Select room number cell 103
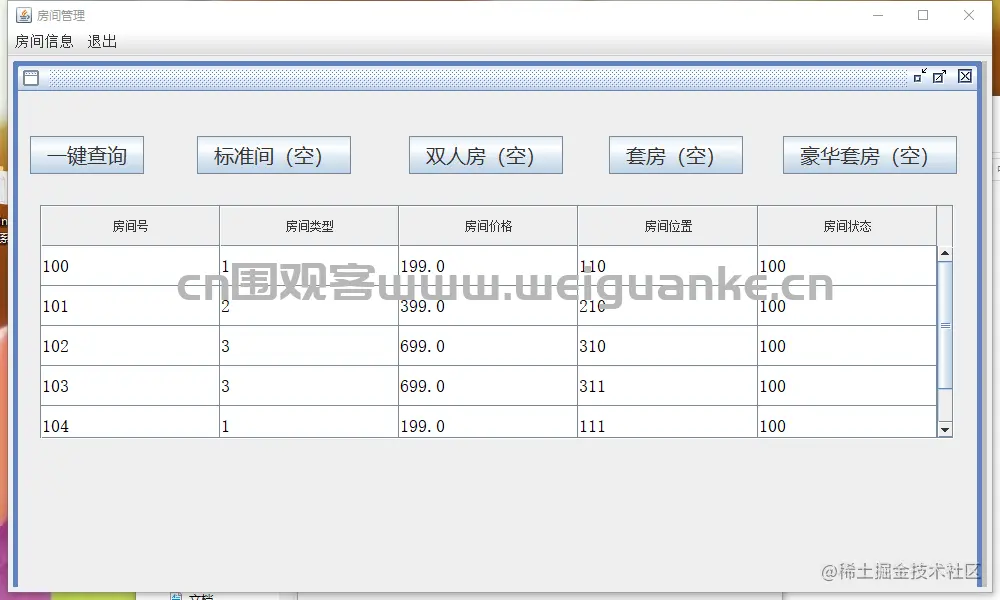1000x600 pixels. pyautogui.click(x=130, y=386)
